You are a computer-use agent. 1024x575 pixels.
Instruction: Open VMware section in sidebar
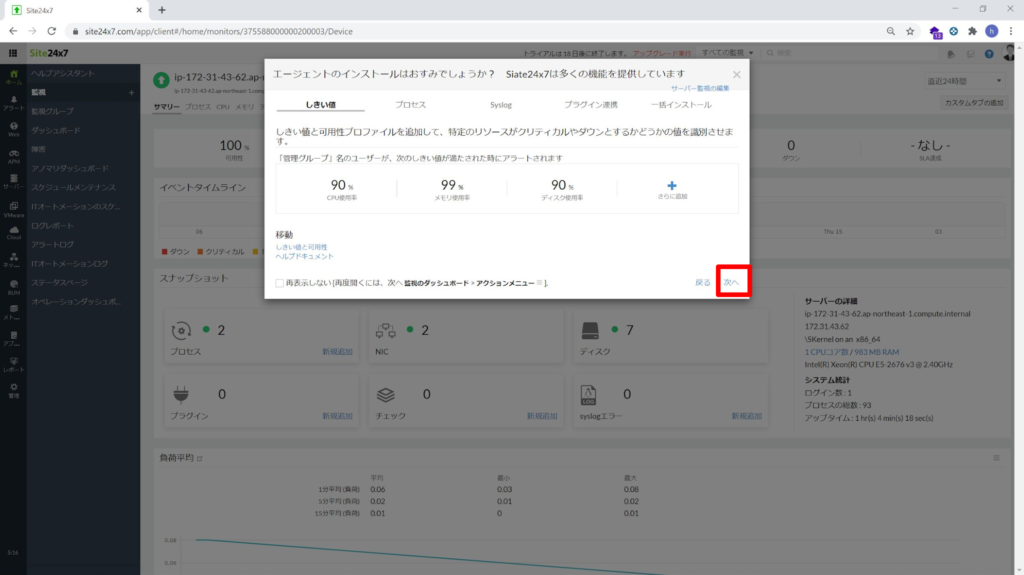[13, 209]
